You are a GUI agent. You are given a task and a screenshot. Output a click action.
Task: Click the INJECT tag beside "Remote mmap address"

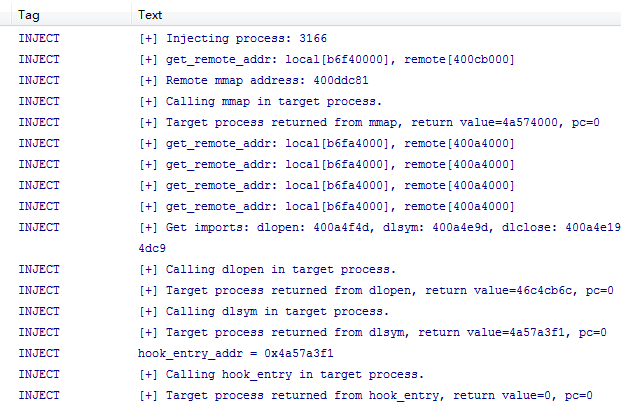click(x=39, y=80)
